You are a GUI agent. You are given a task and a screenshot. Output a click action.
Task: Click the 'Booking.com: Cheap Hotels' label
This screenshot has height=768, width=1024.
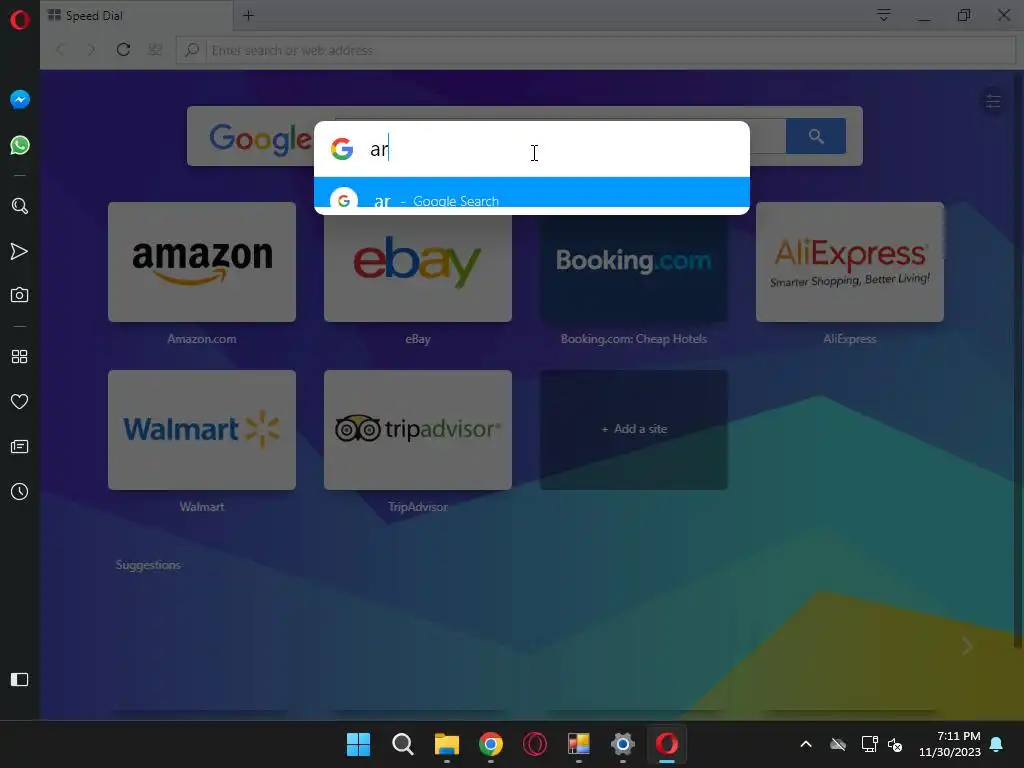(x=634, y=339)
